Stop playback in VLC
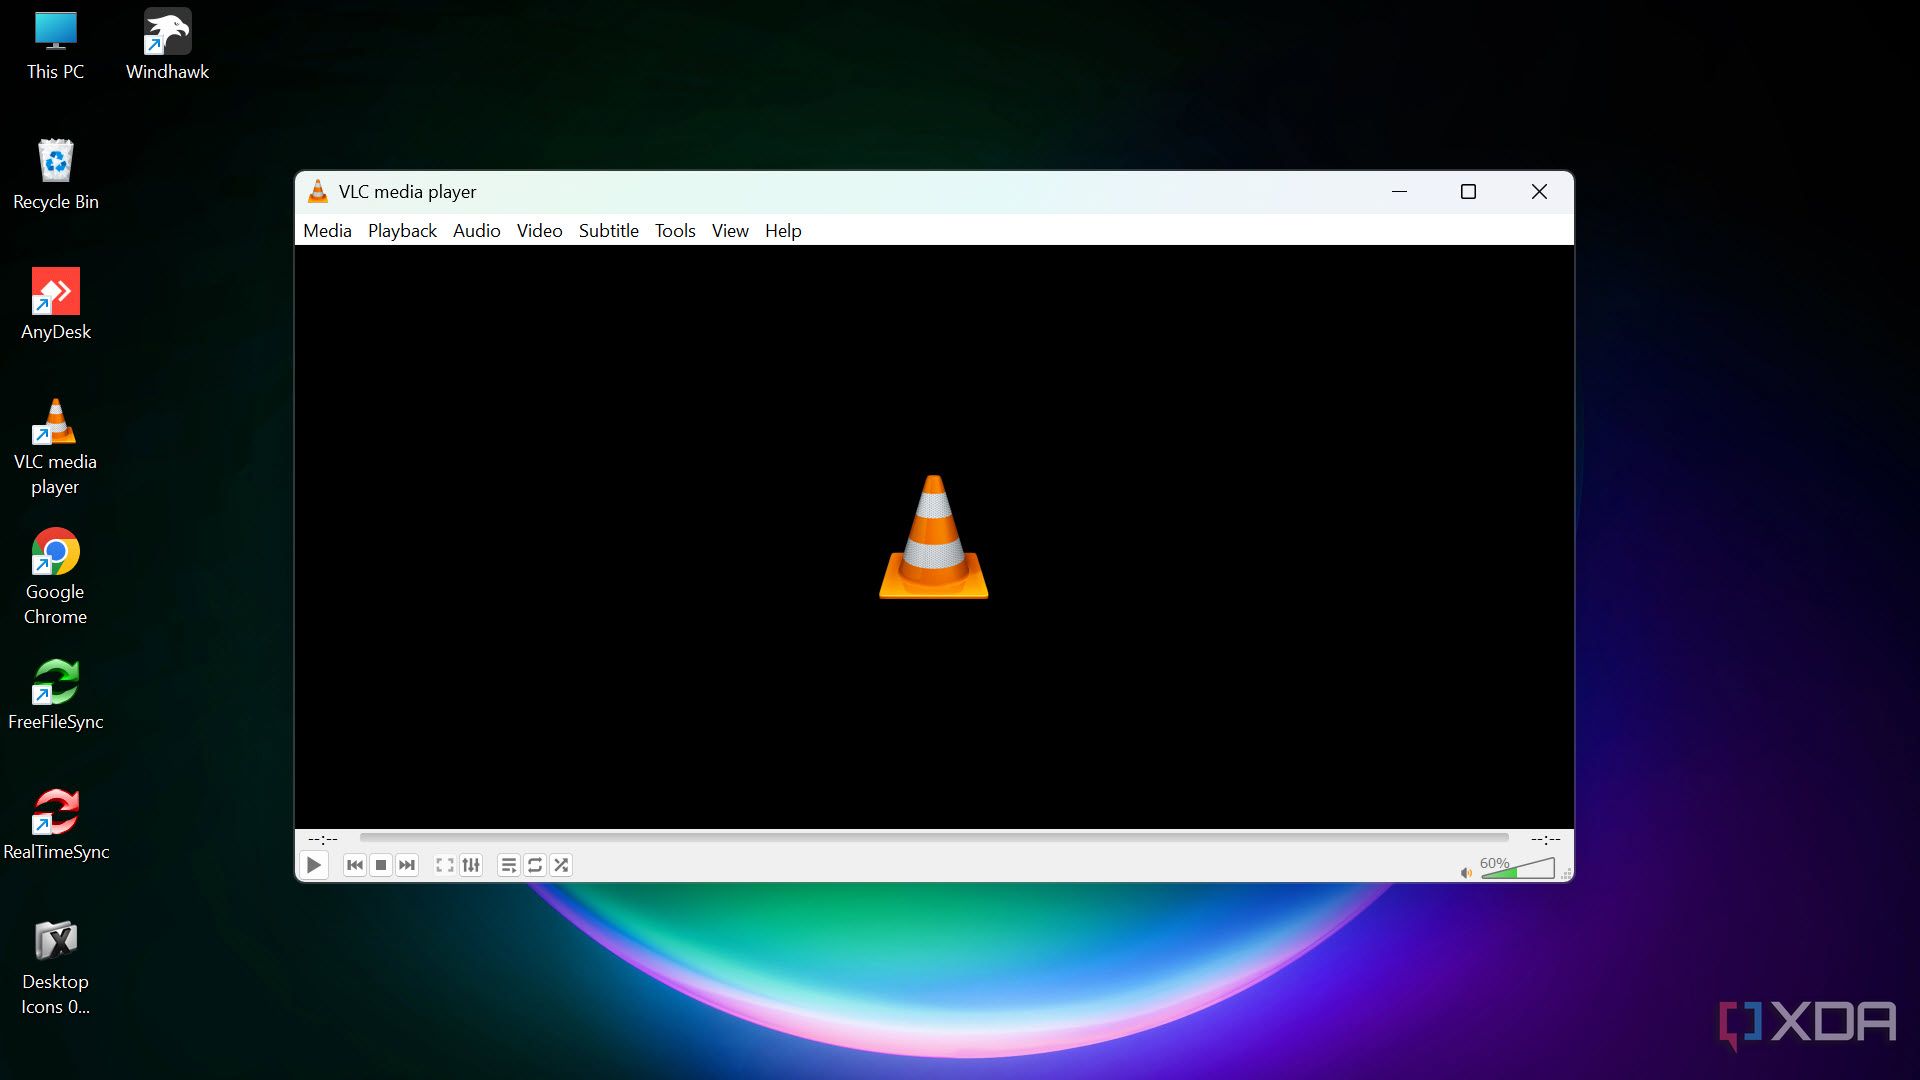This screenshot has height=1080, width=1920. tap(381, 865)
